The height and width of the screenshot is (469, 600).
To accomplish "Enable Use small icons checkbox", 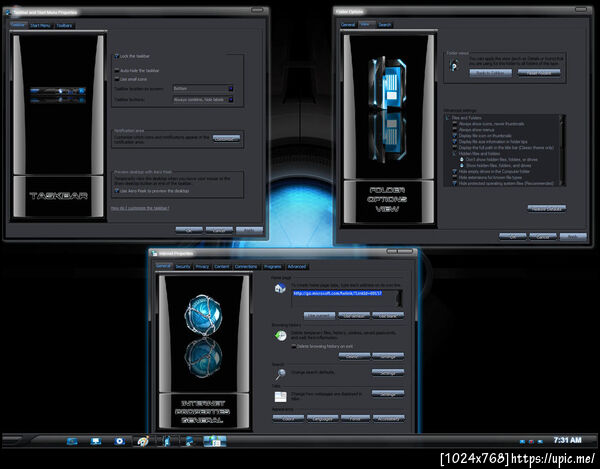I will (117, 79).
